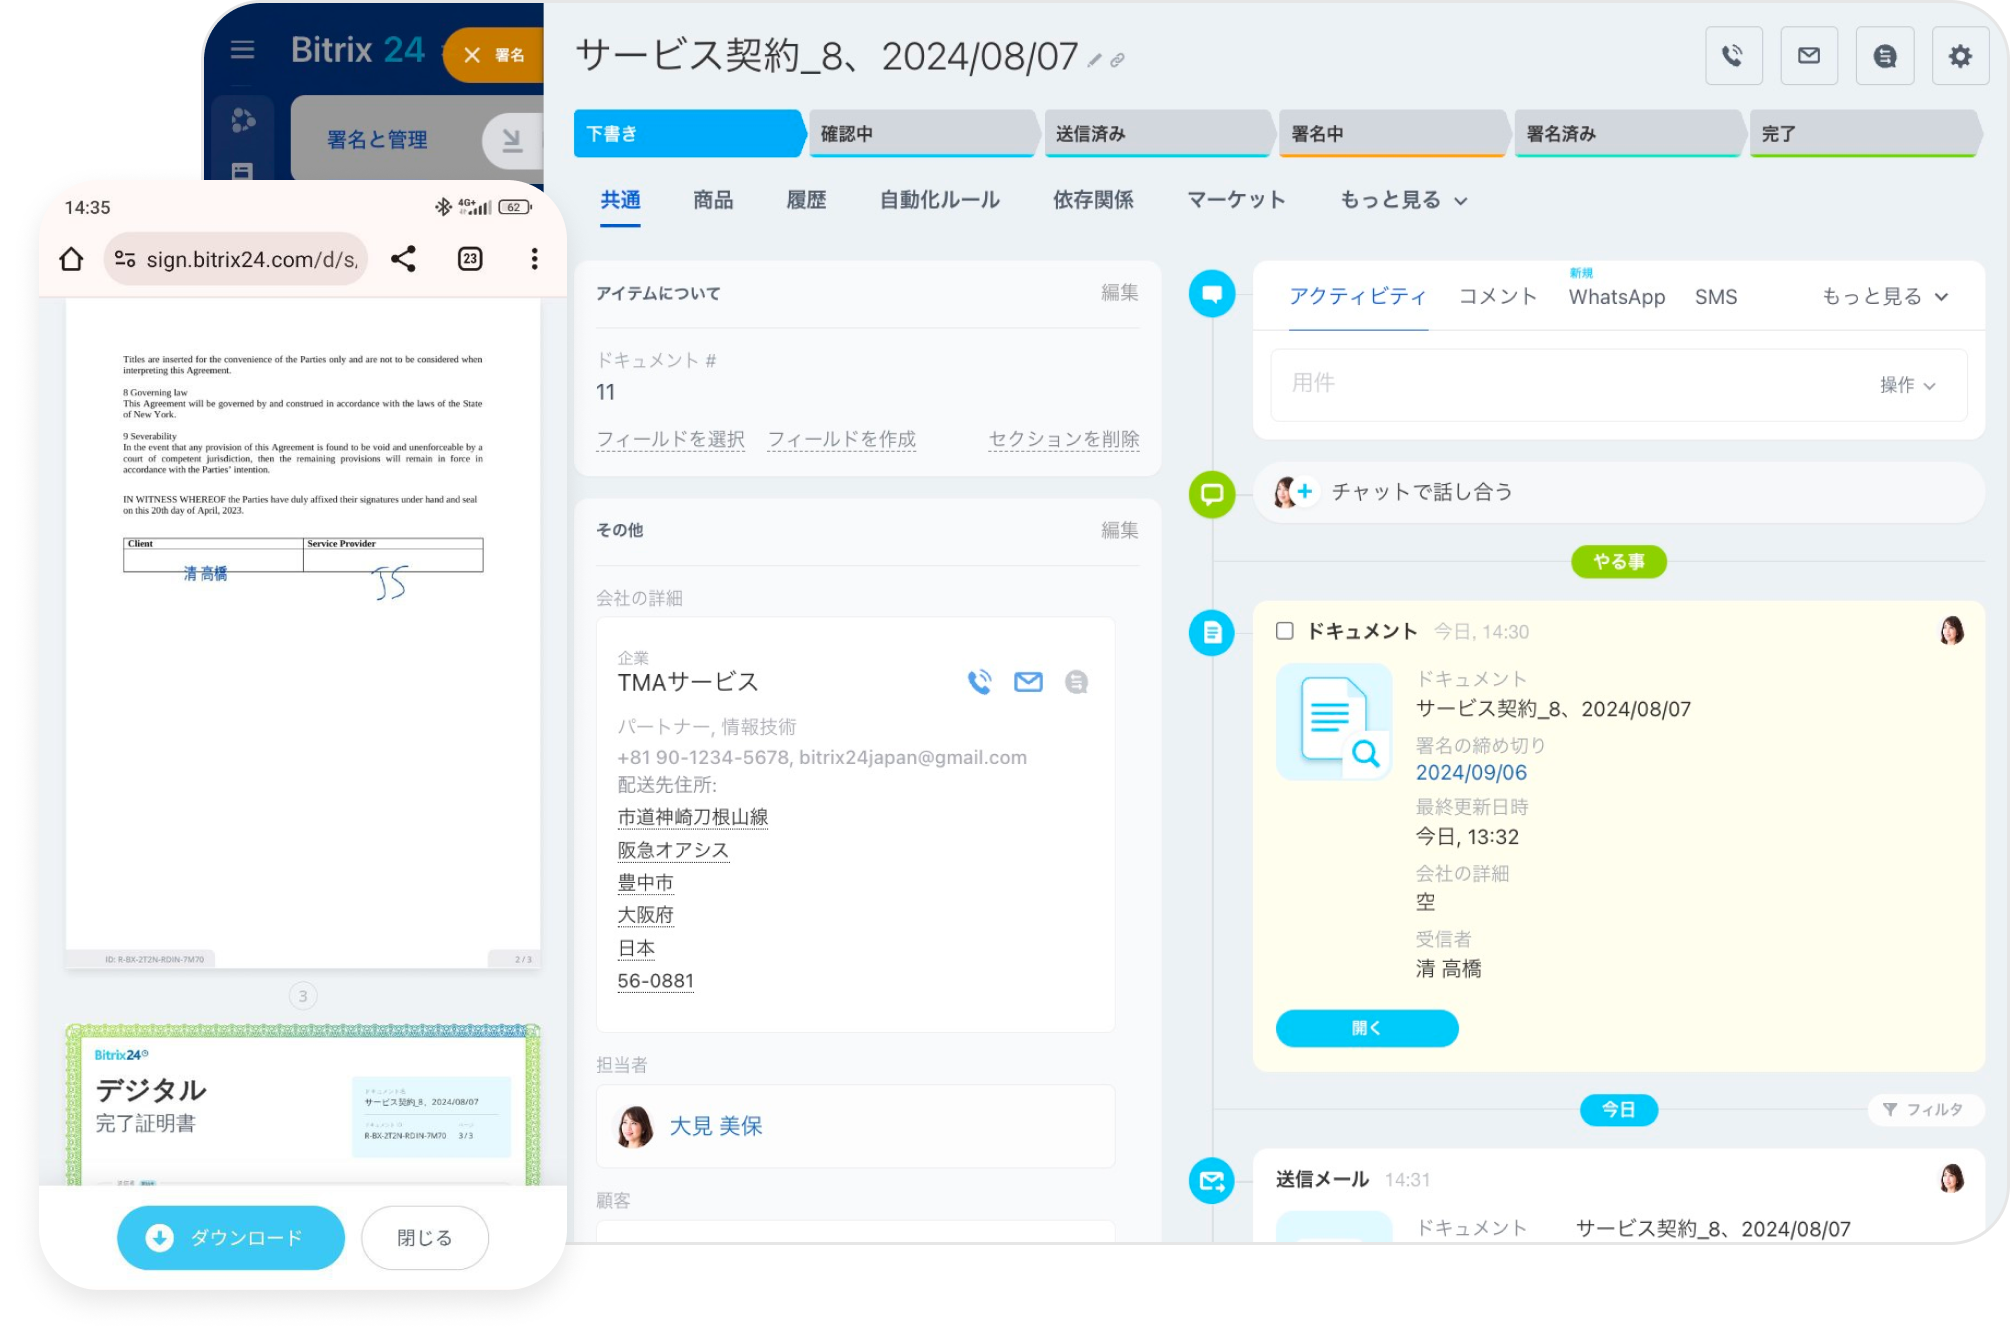Viewport: 2010px width, 1341px height.
Task: Open the 大見 美保 responsible person link
Action: [715, 1126]
